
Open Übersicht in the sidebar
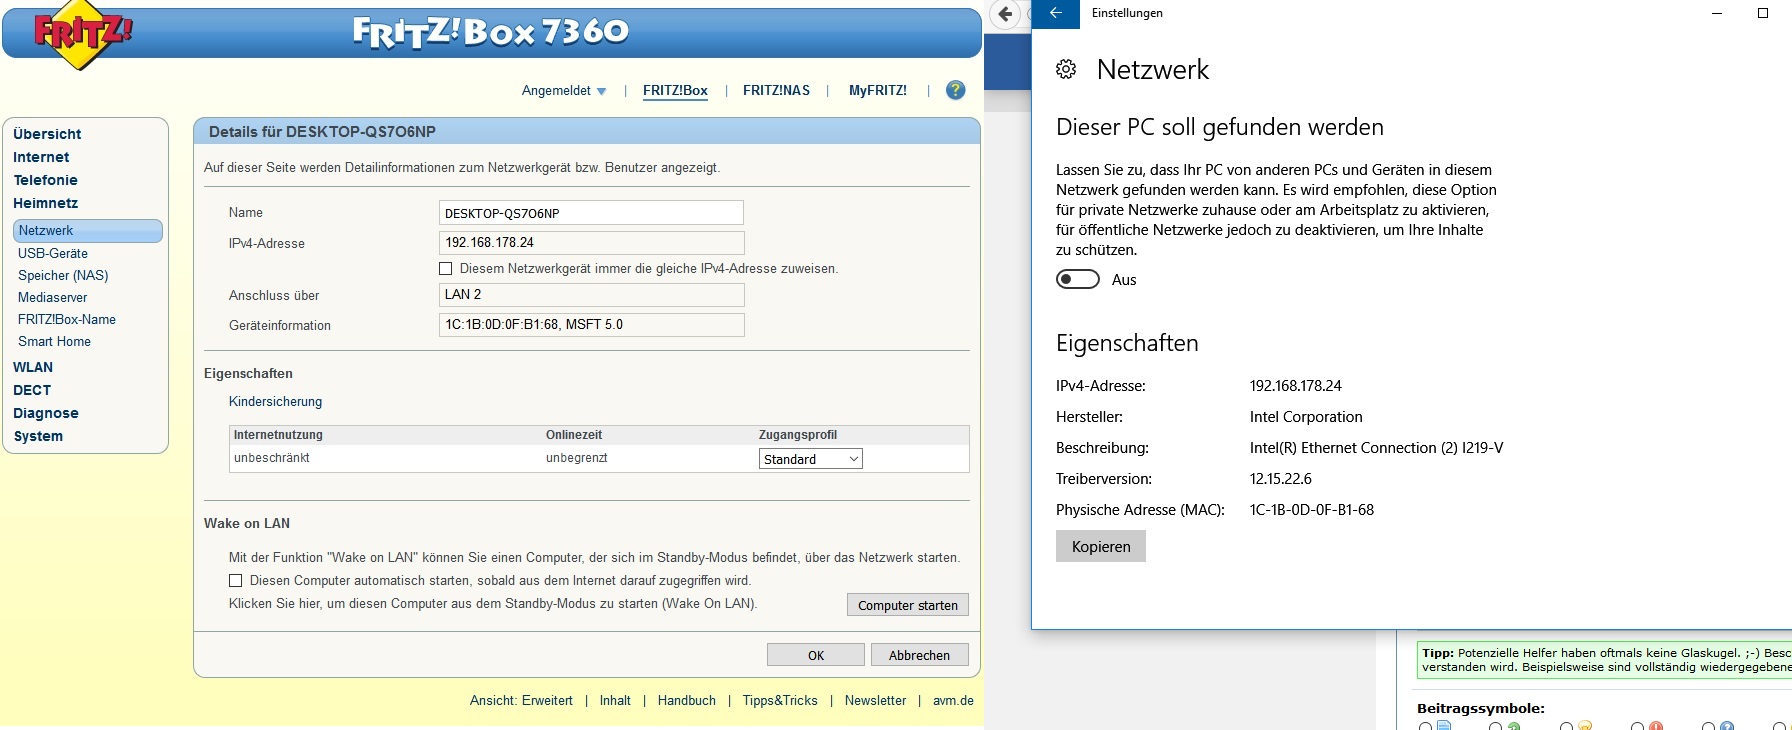[x=47, y=134]
